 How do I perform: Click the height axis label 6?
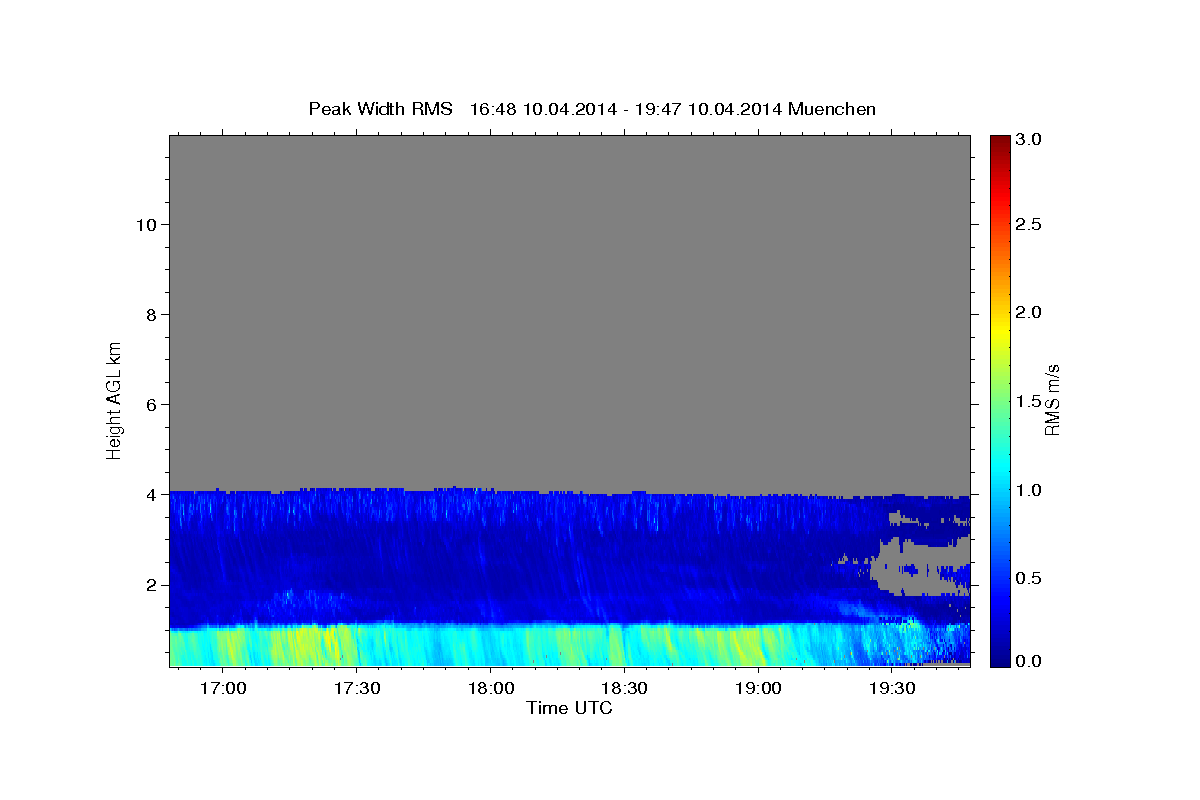(x=151, y=404)
